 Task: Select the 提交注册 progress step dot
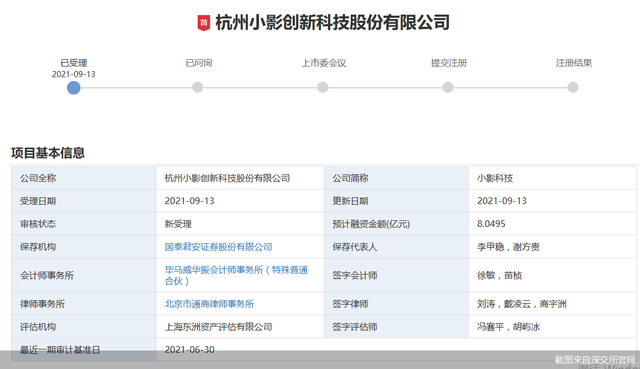448,87
